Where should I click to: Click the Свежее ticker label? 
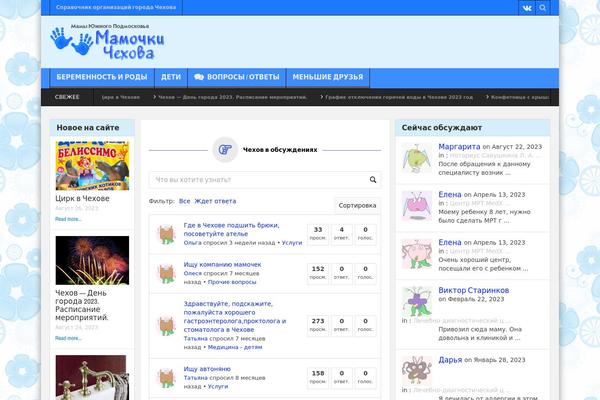coord(67,97)
